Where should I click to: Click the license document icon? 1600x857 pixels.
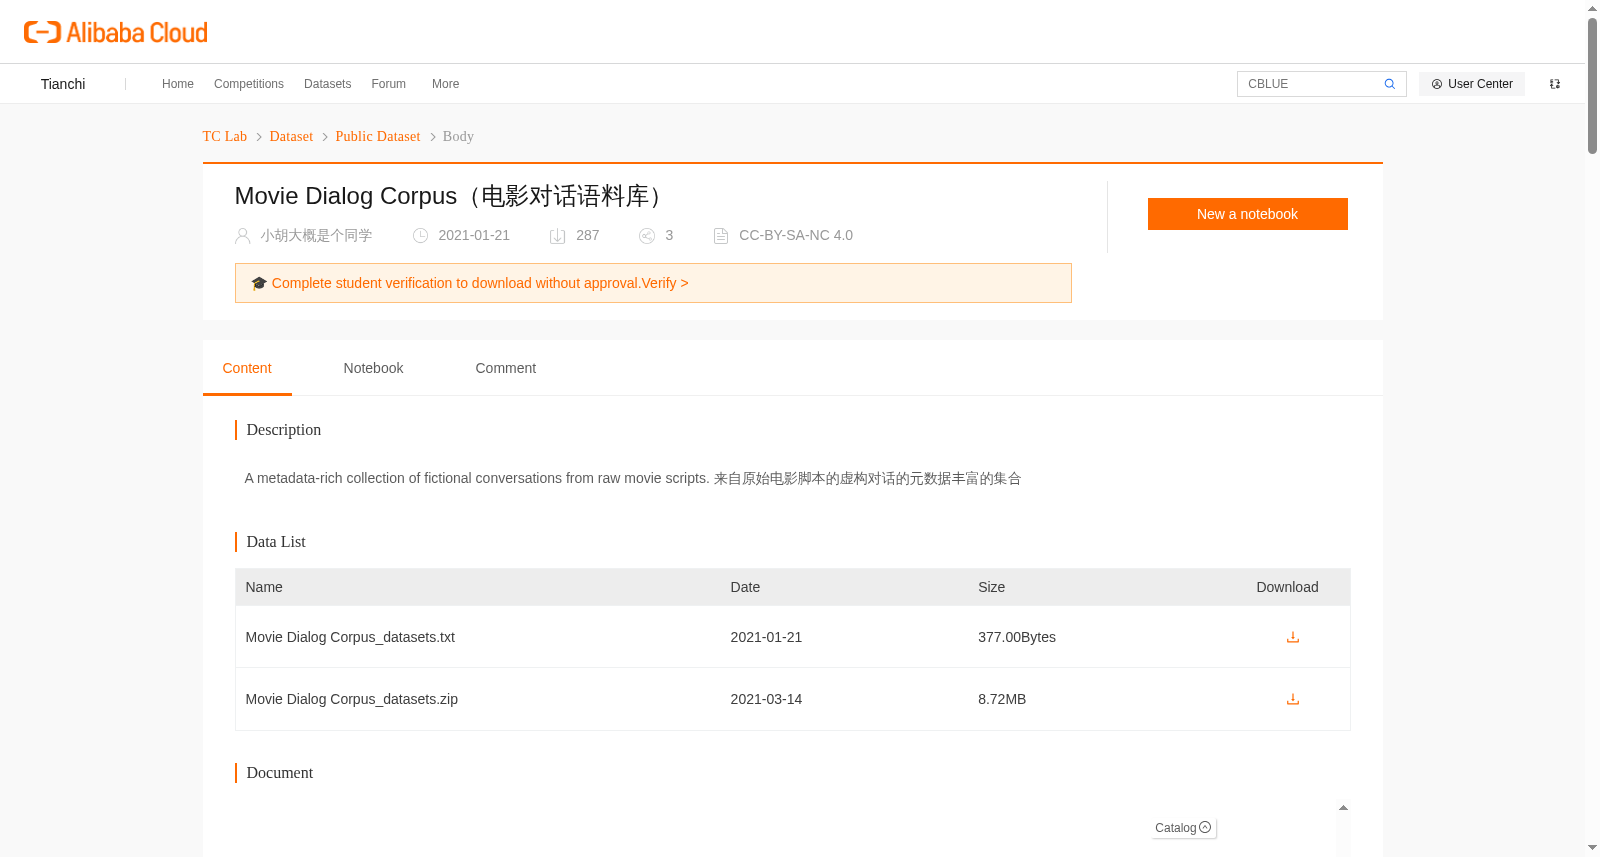[720, 236]
